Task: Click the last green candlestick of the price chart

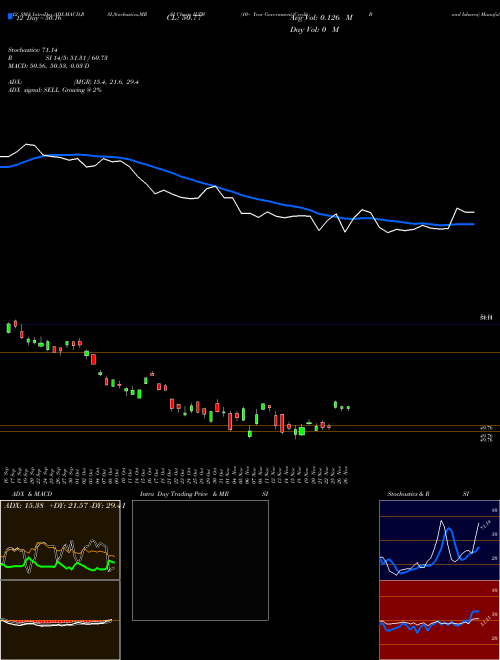Action: [348, 408]
